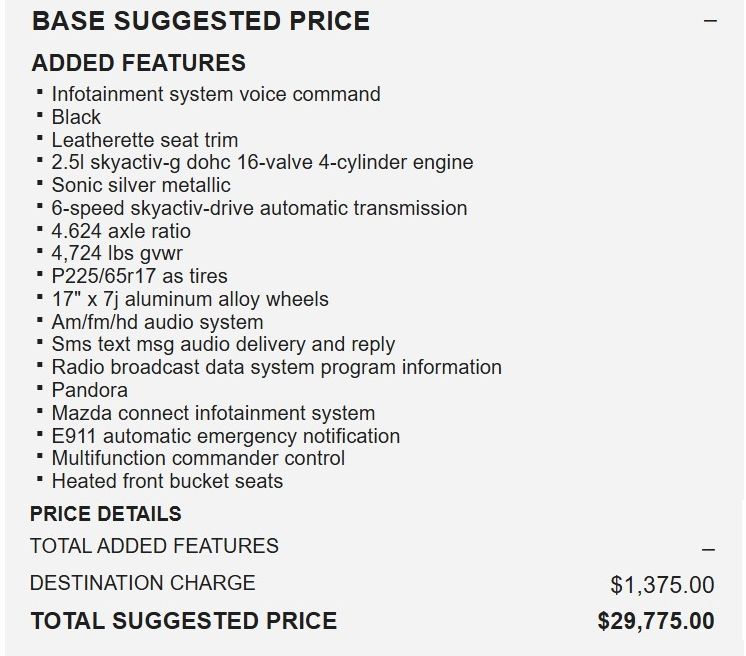Select the 17" x 7j aluminum alloy wheels line
This screenshot has width=746, height=656.
coord(190,299)
